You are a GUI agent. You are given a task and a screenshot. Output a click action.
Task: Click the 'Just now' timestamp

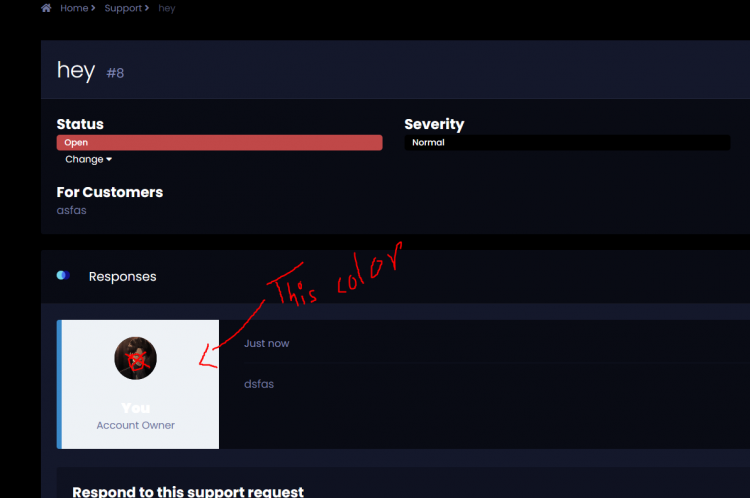(x=266, y=343)
